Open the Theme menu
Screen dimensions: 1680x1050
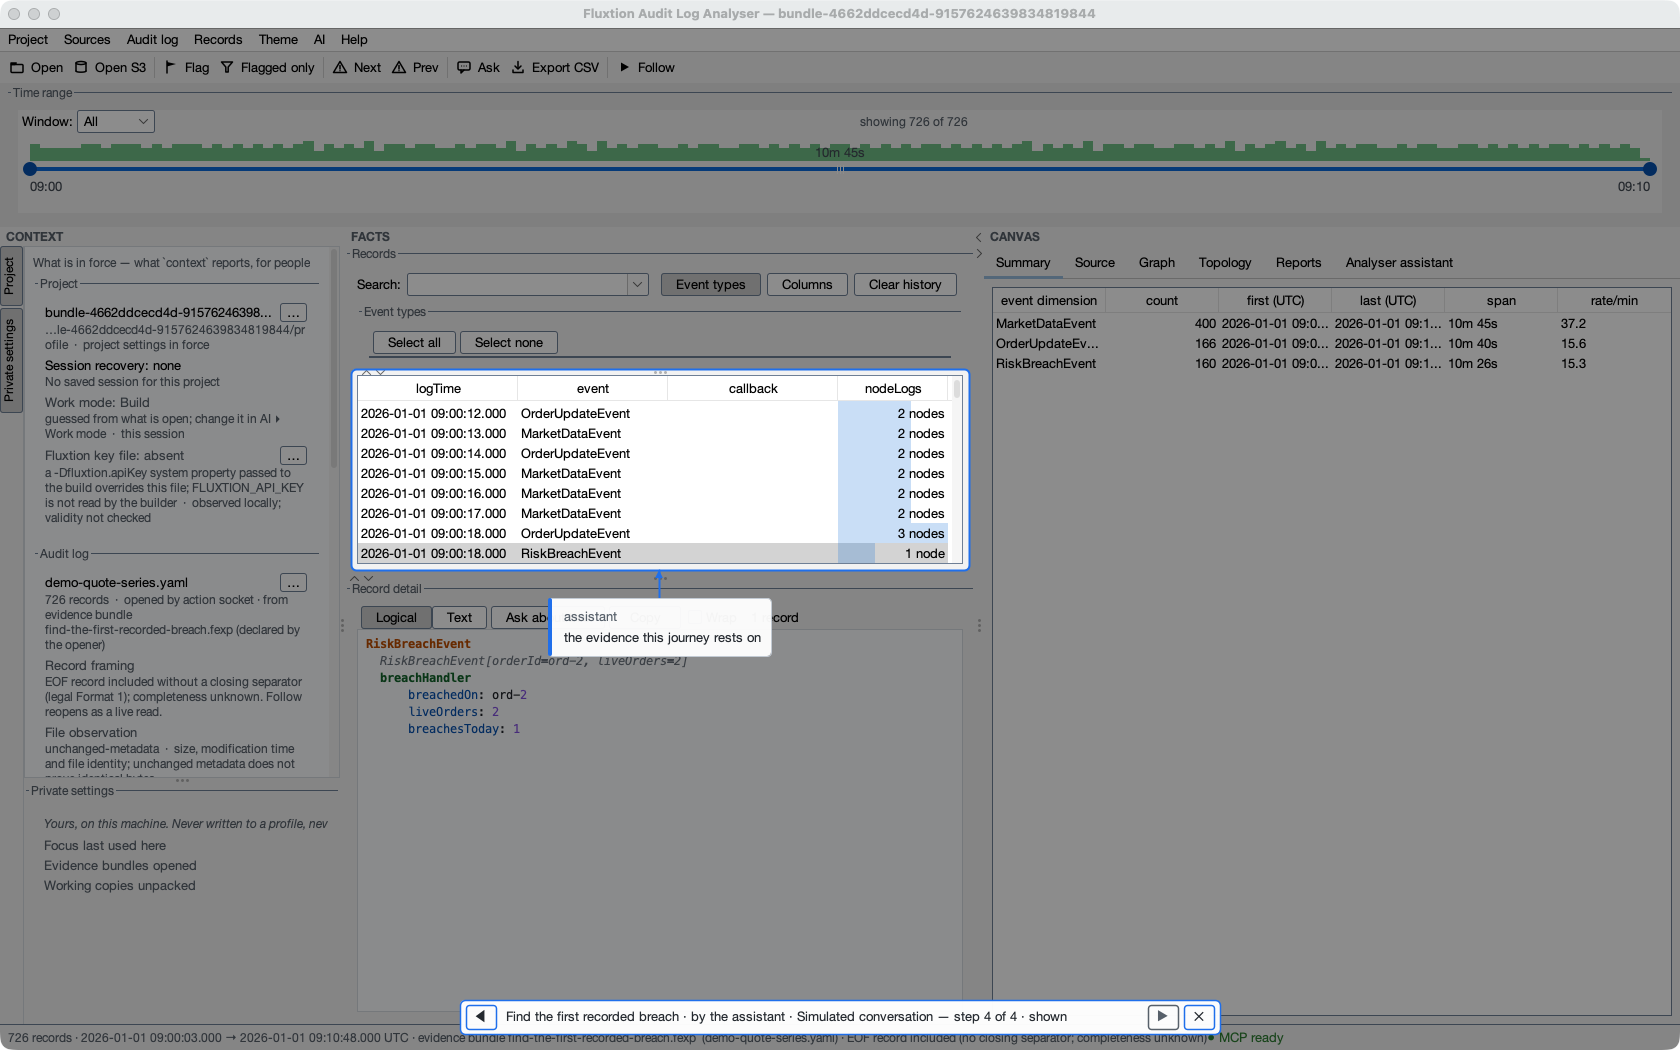click(x=278, y=39)
